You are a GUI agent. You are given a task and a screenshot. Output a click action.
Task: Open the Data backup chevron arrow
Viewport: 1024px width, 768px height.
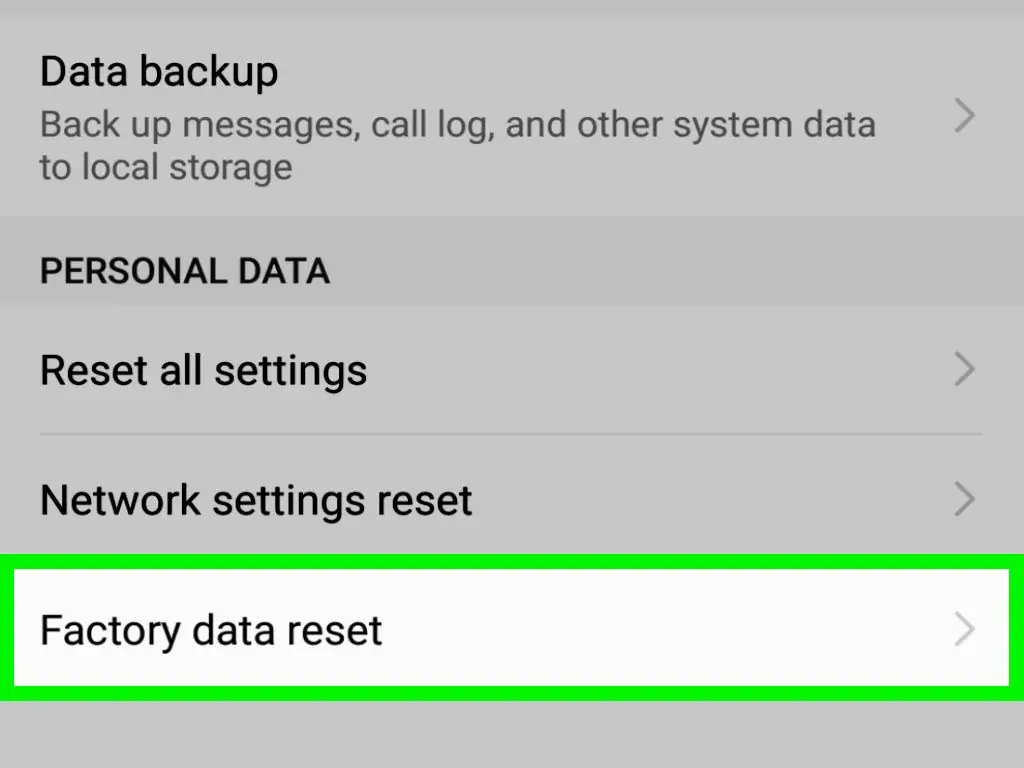965,116
